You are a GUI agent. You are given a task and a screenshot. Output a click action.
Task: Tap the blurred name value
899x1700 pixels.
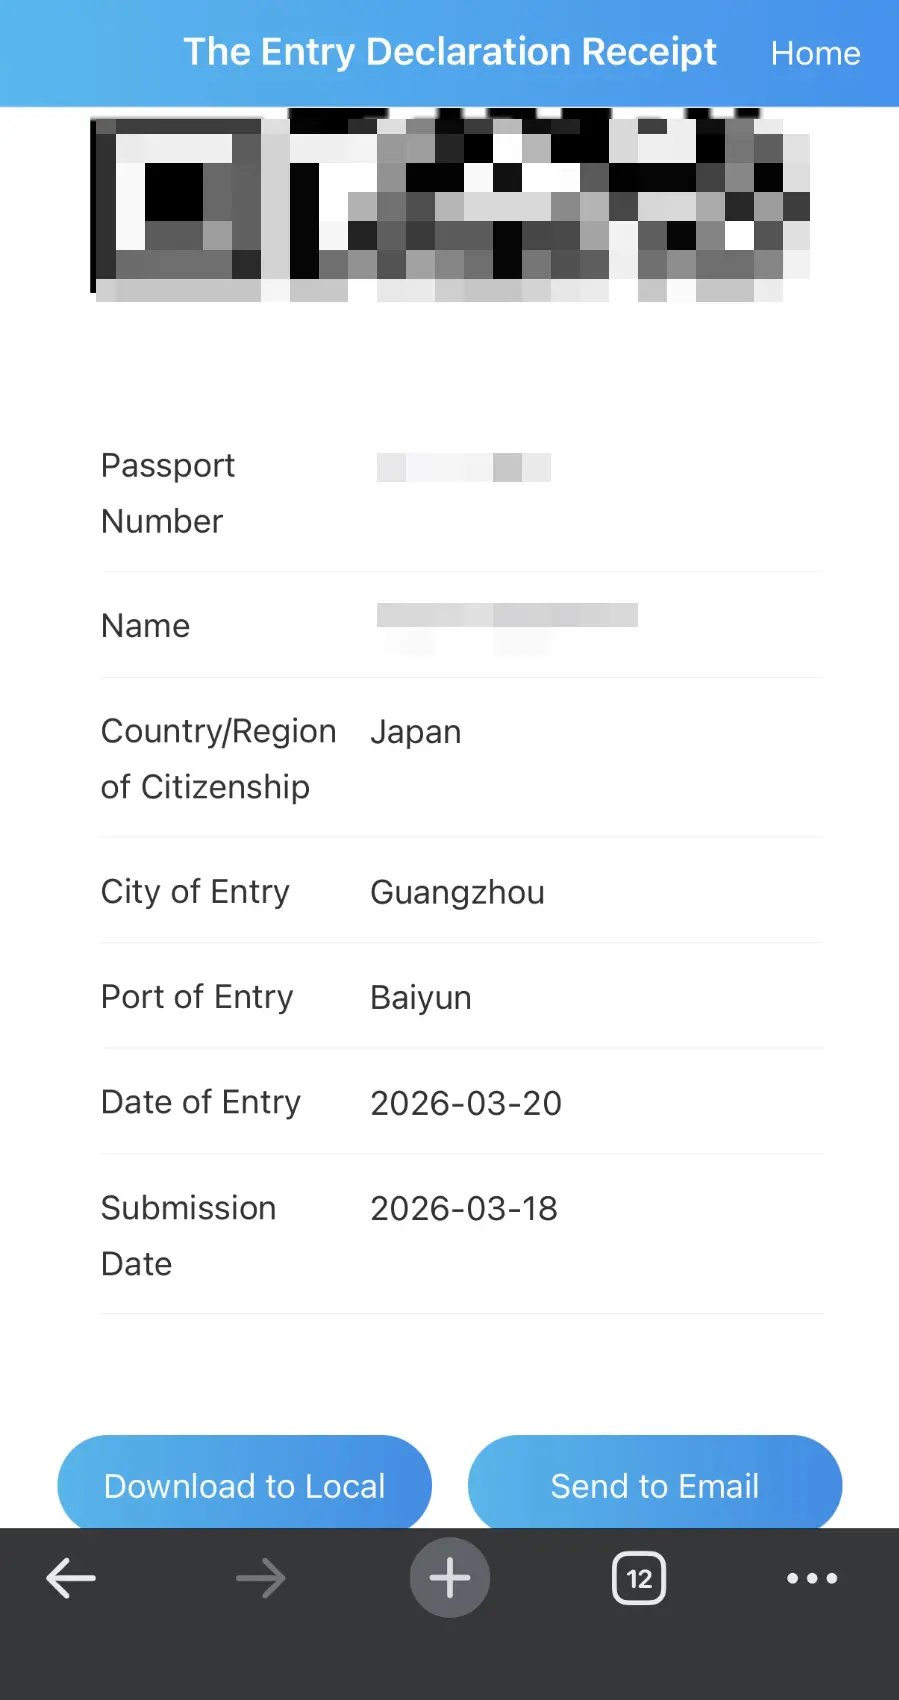pyautogui.click(x=507, y=616)
